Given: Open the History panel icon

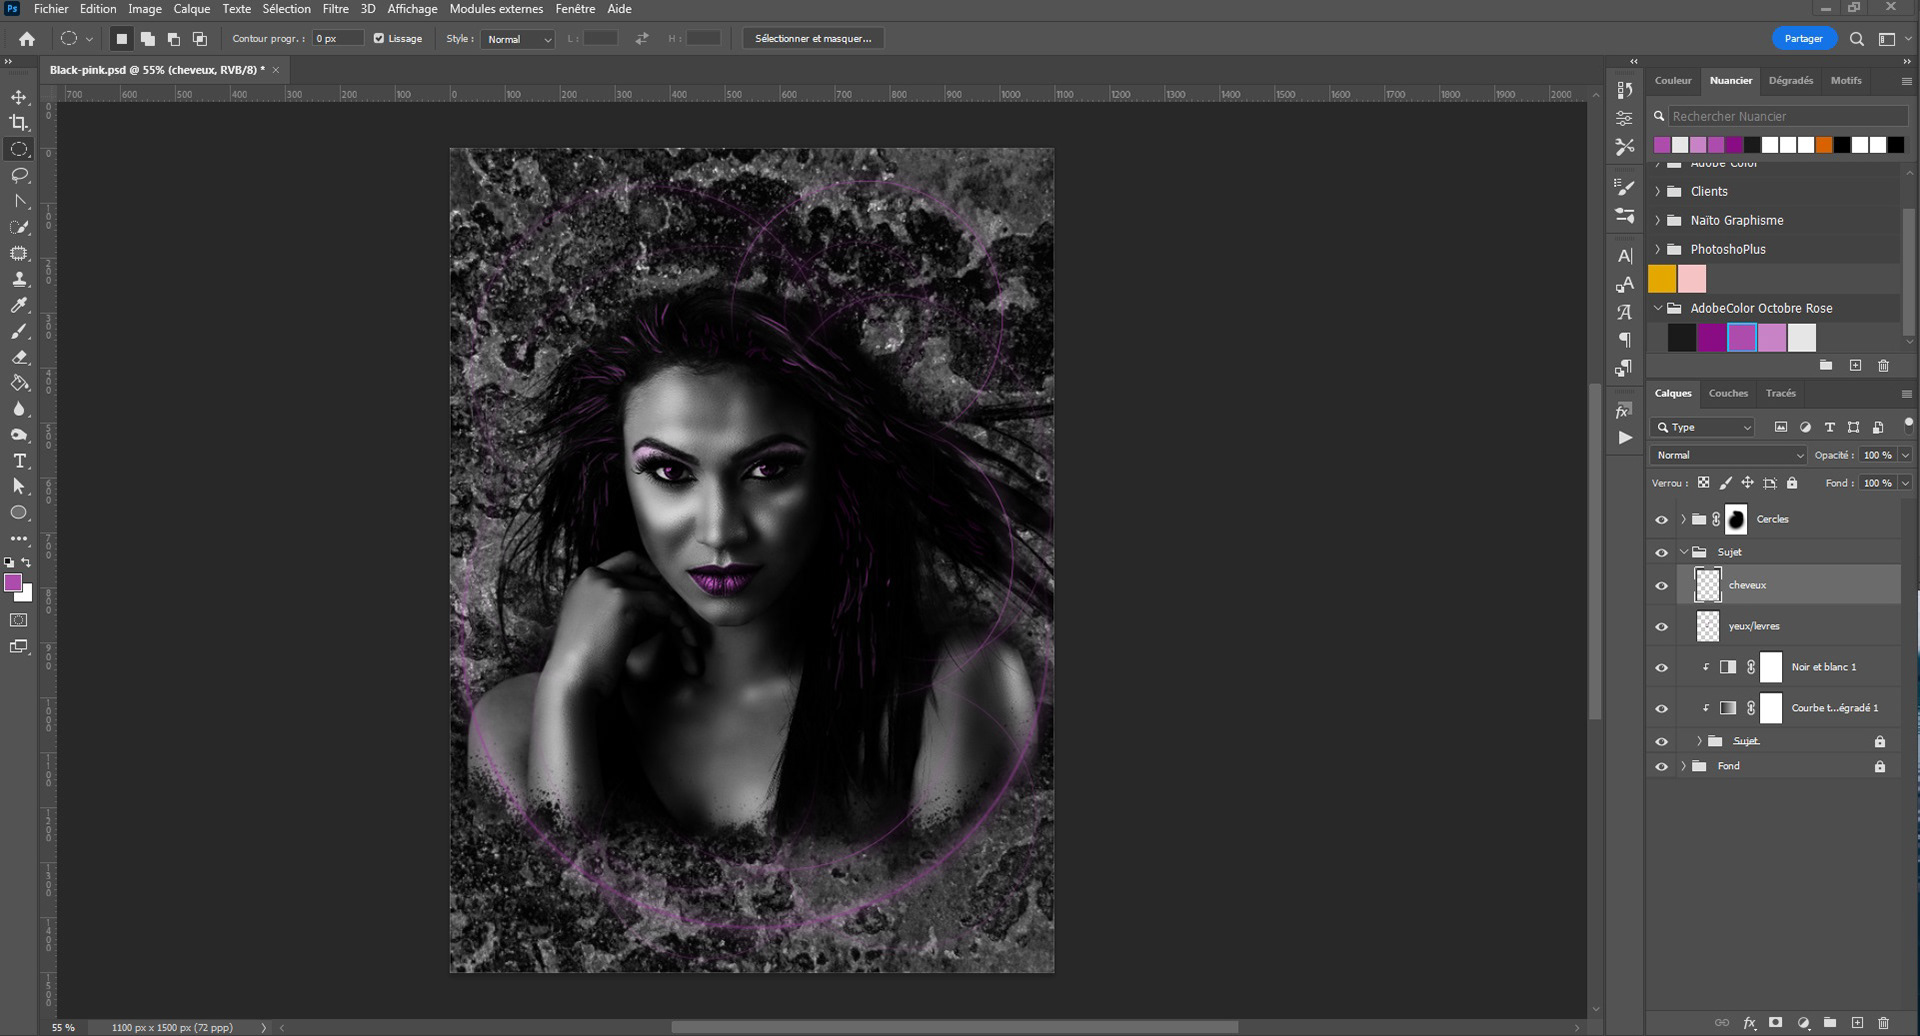Looking at the screenshot, I should (x=1624, y=90).
